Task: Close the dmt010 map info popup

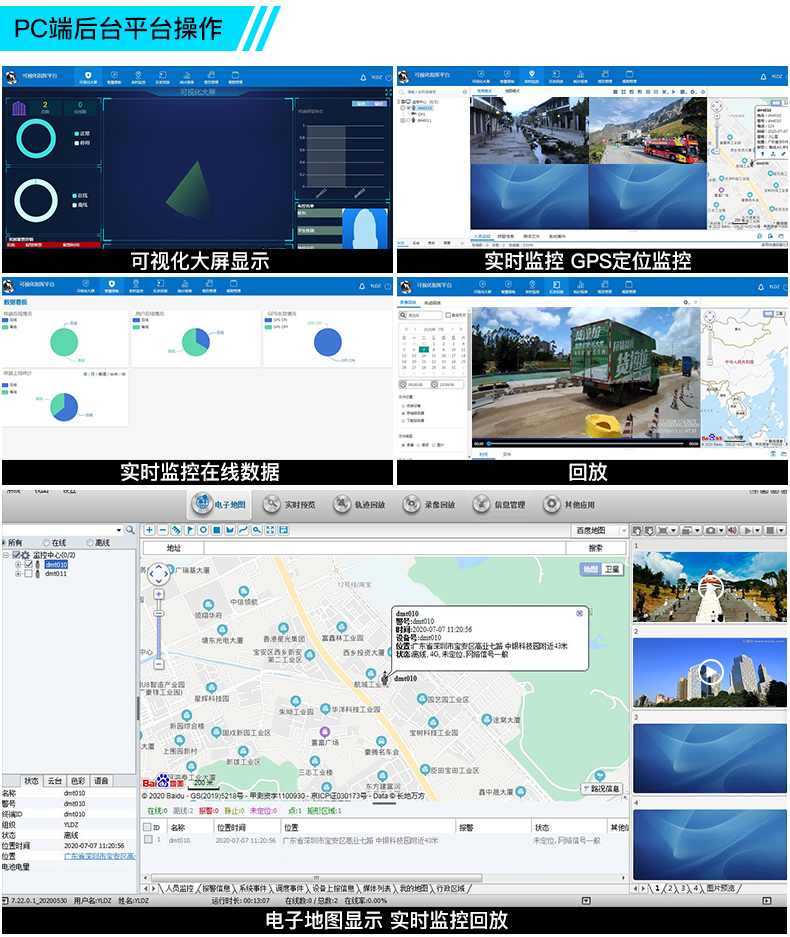Action: [x=579, y=613]
